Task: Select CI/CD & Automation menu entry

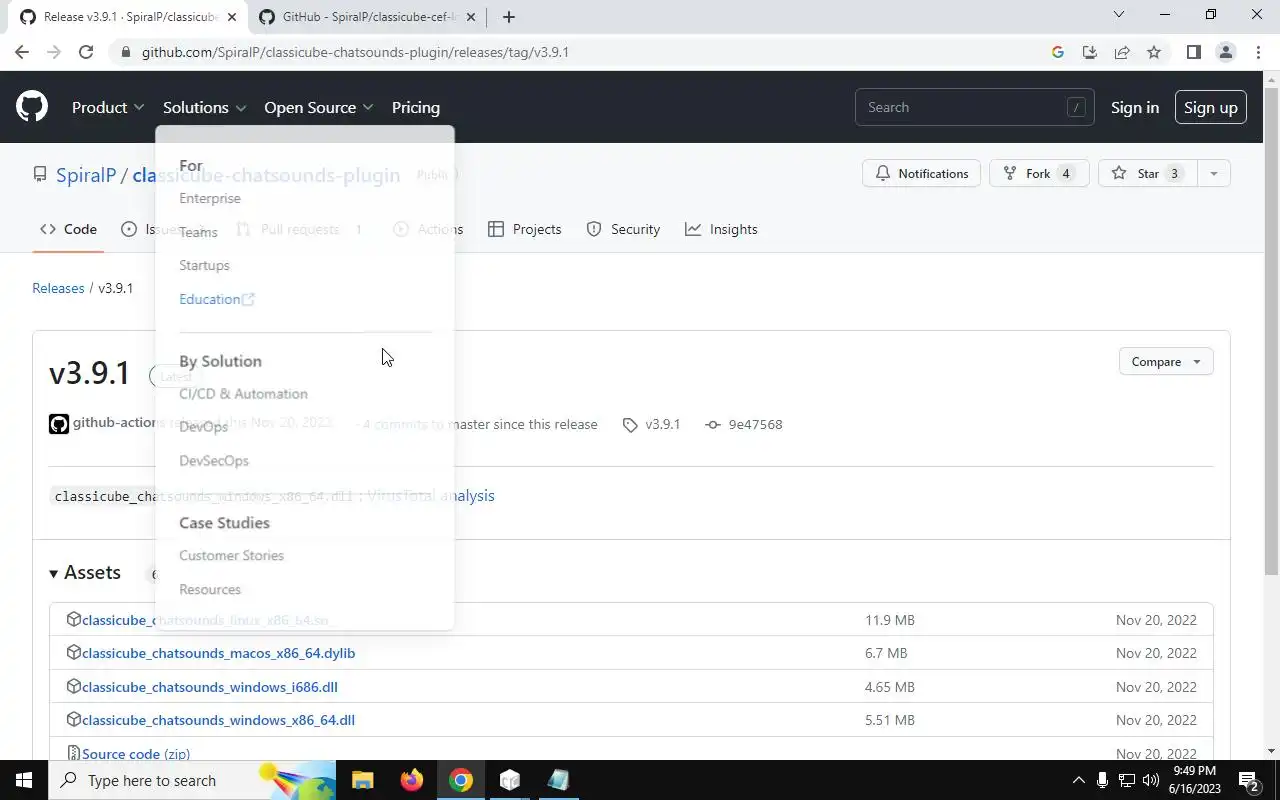Action: click(x=243, y=394)
